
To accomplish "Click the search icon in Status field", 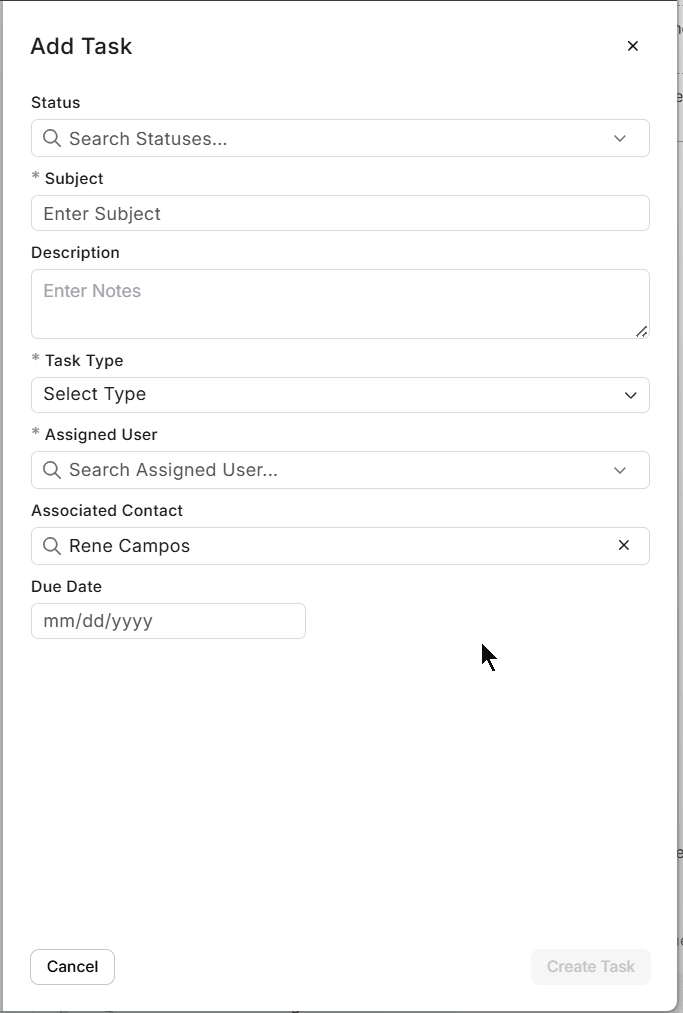I will pyautogui.click(x=51, y=138).
